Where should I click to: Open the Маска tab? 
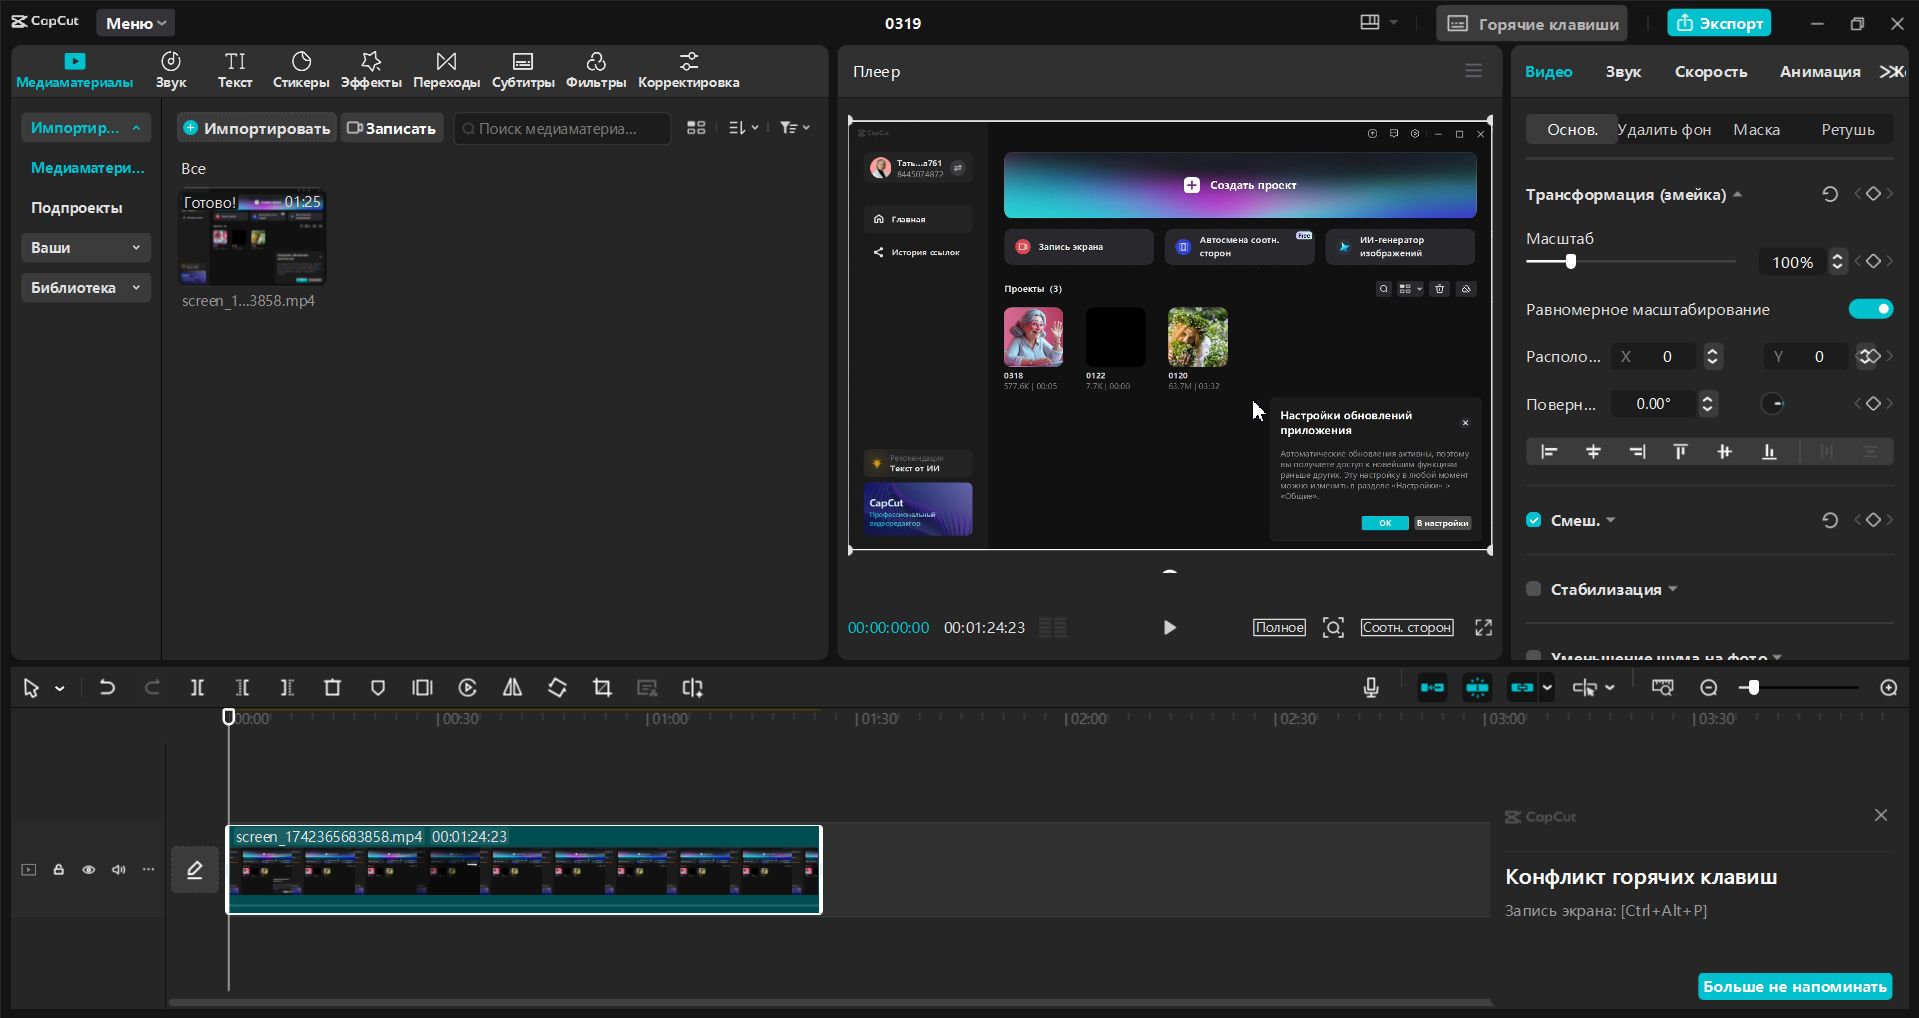tap(1756, 130)
